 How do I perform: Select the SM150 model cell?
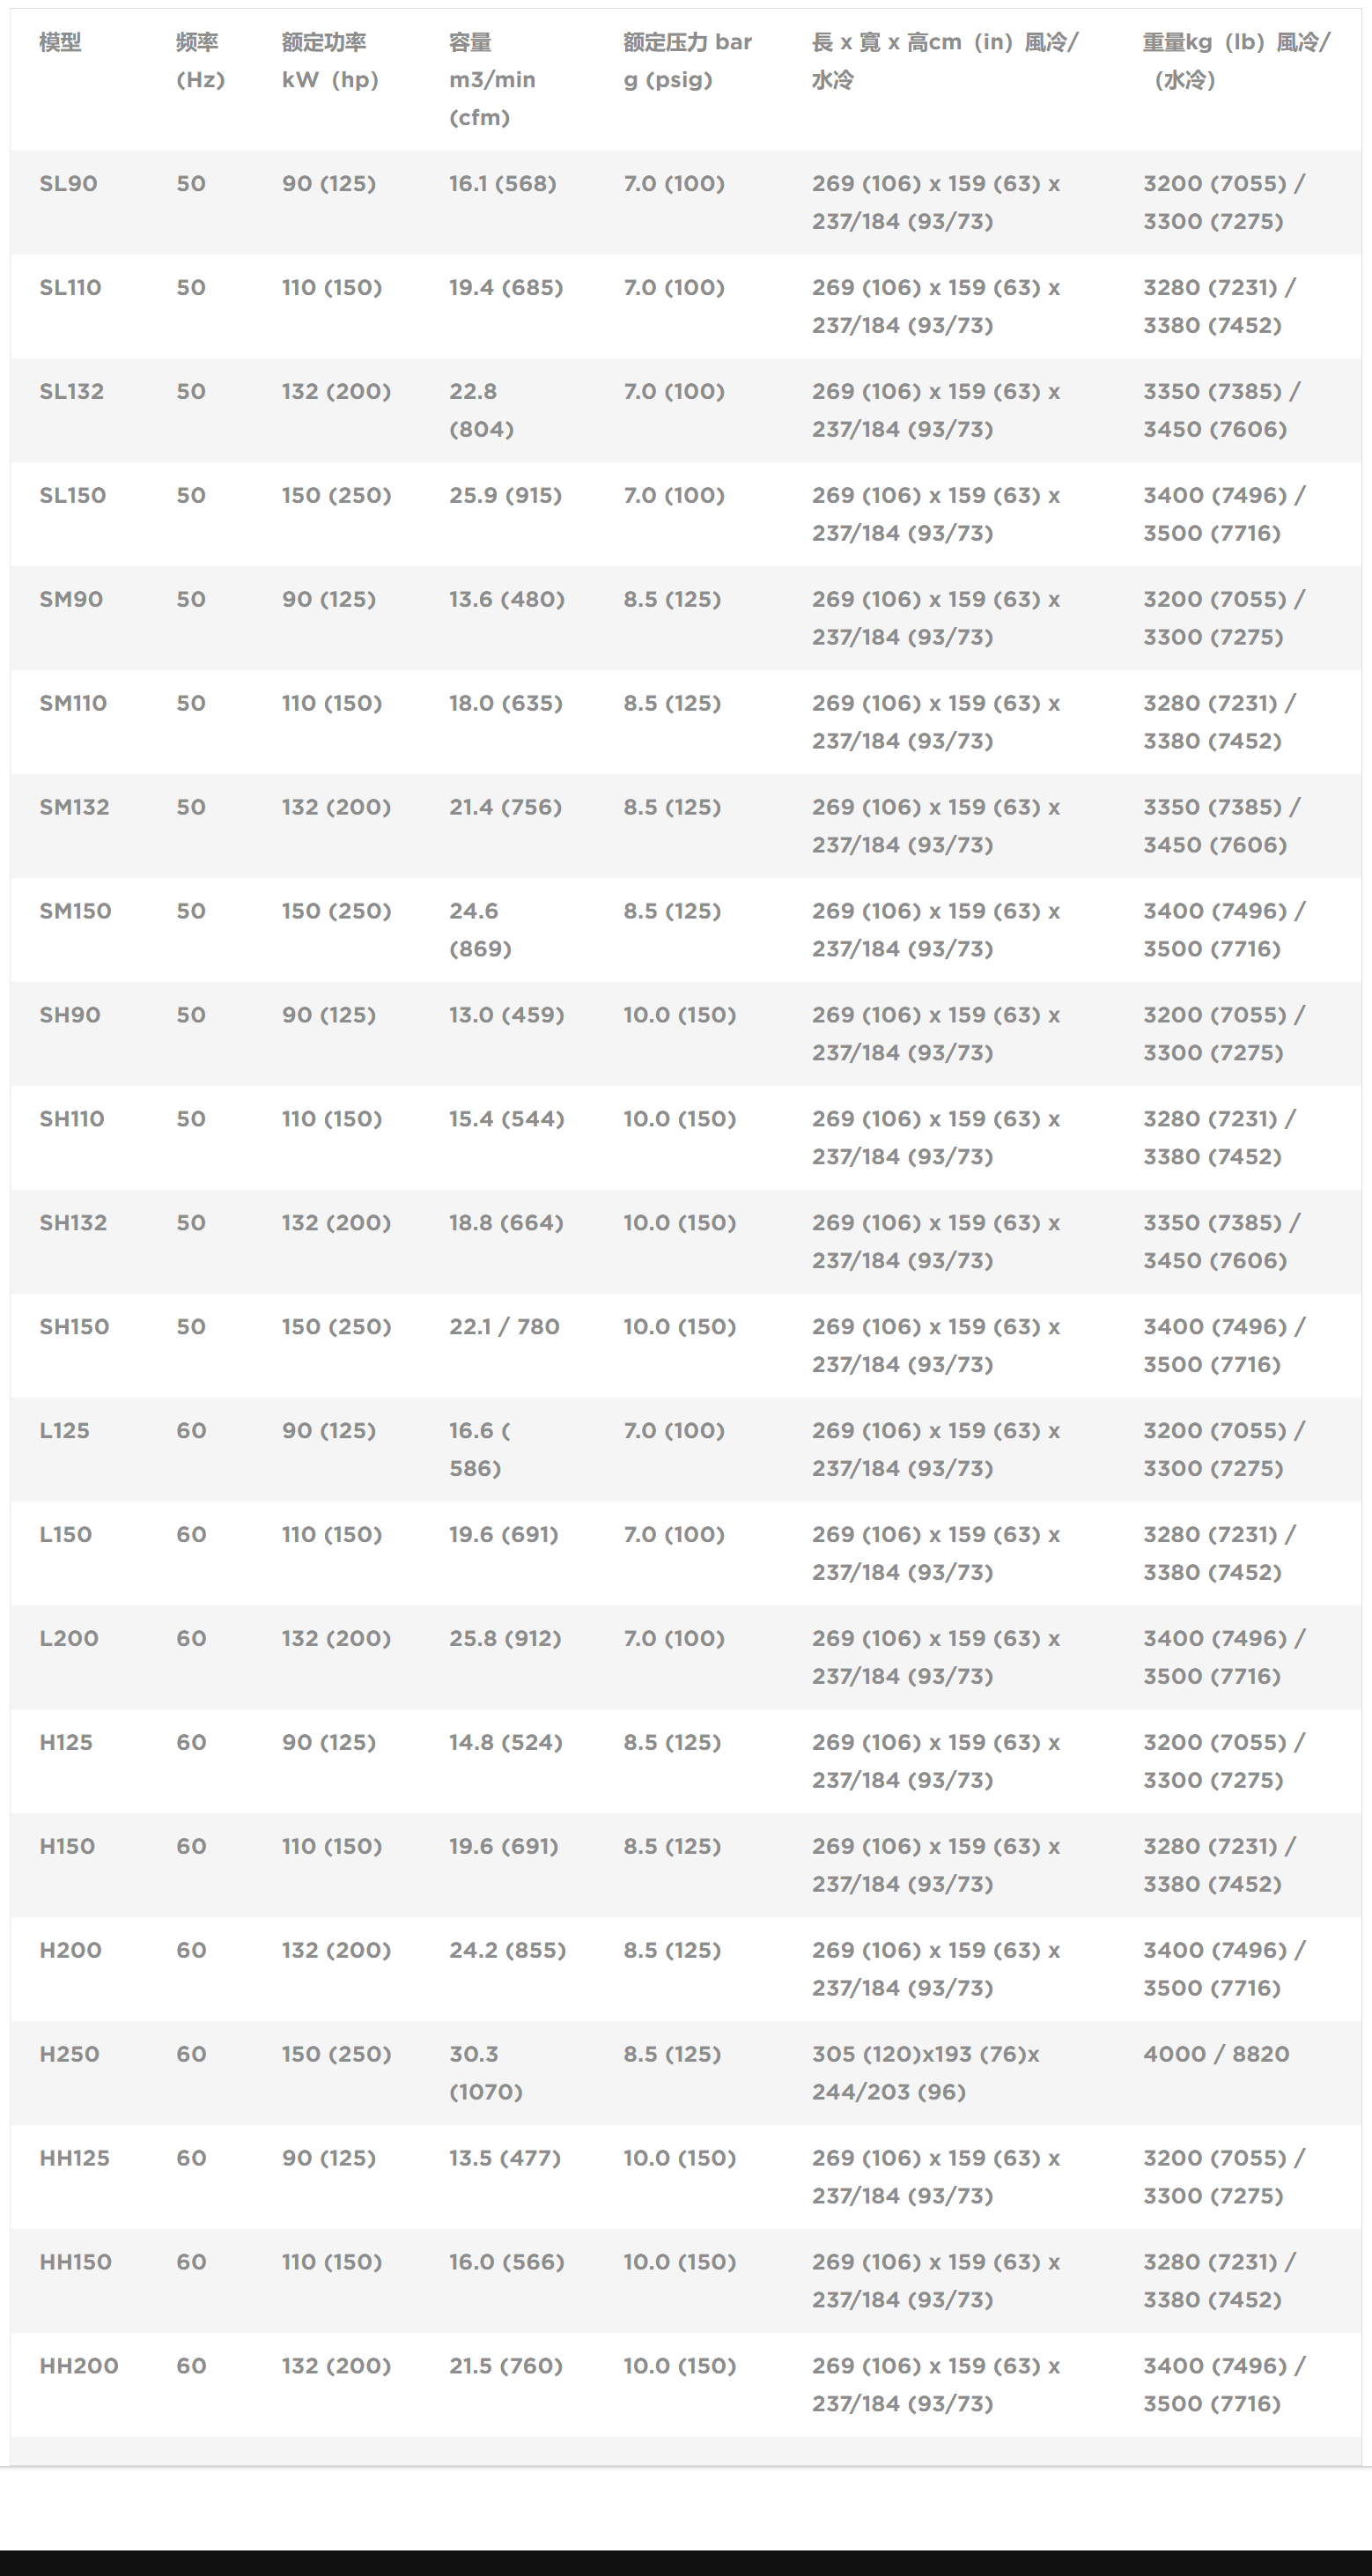(x=75, y=911)
